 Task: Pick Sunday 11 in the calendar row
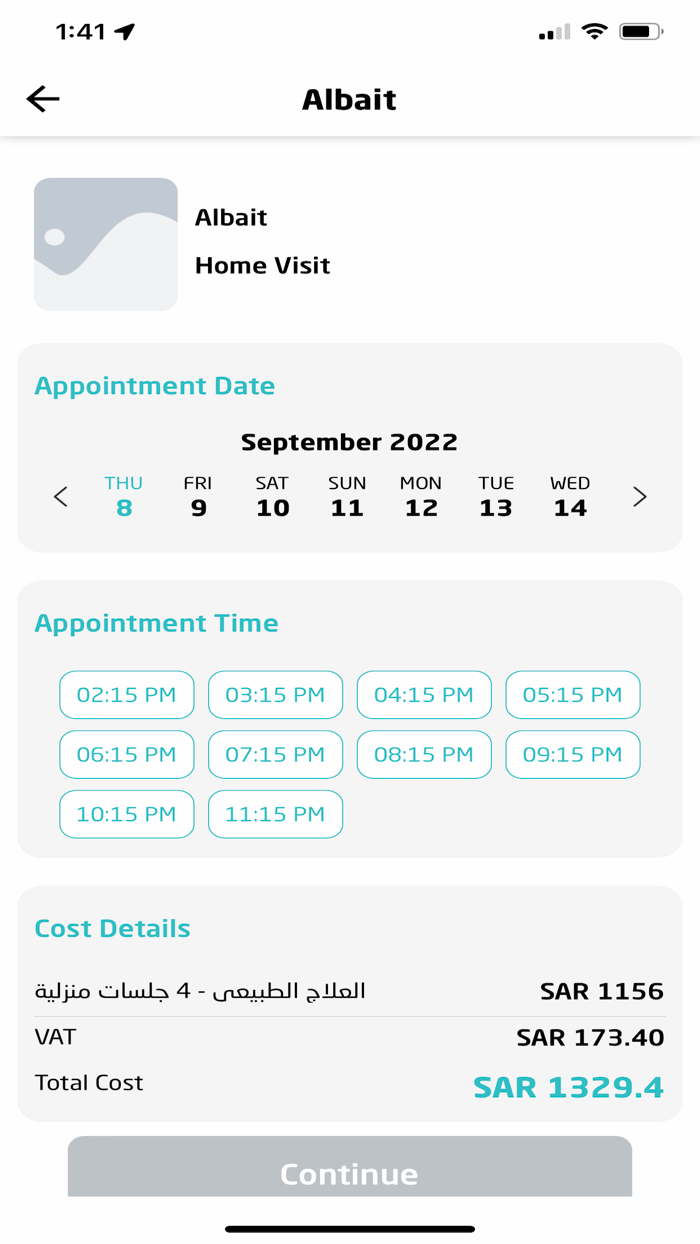click(347, 497)
